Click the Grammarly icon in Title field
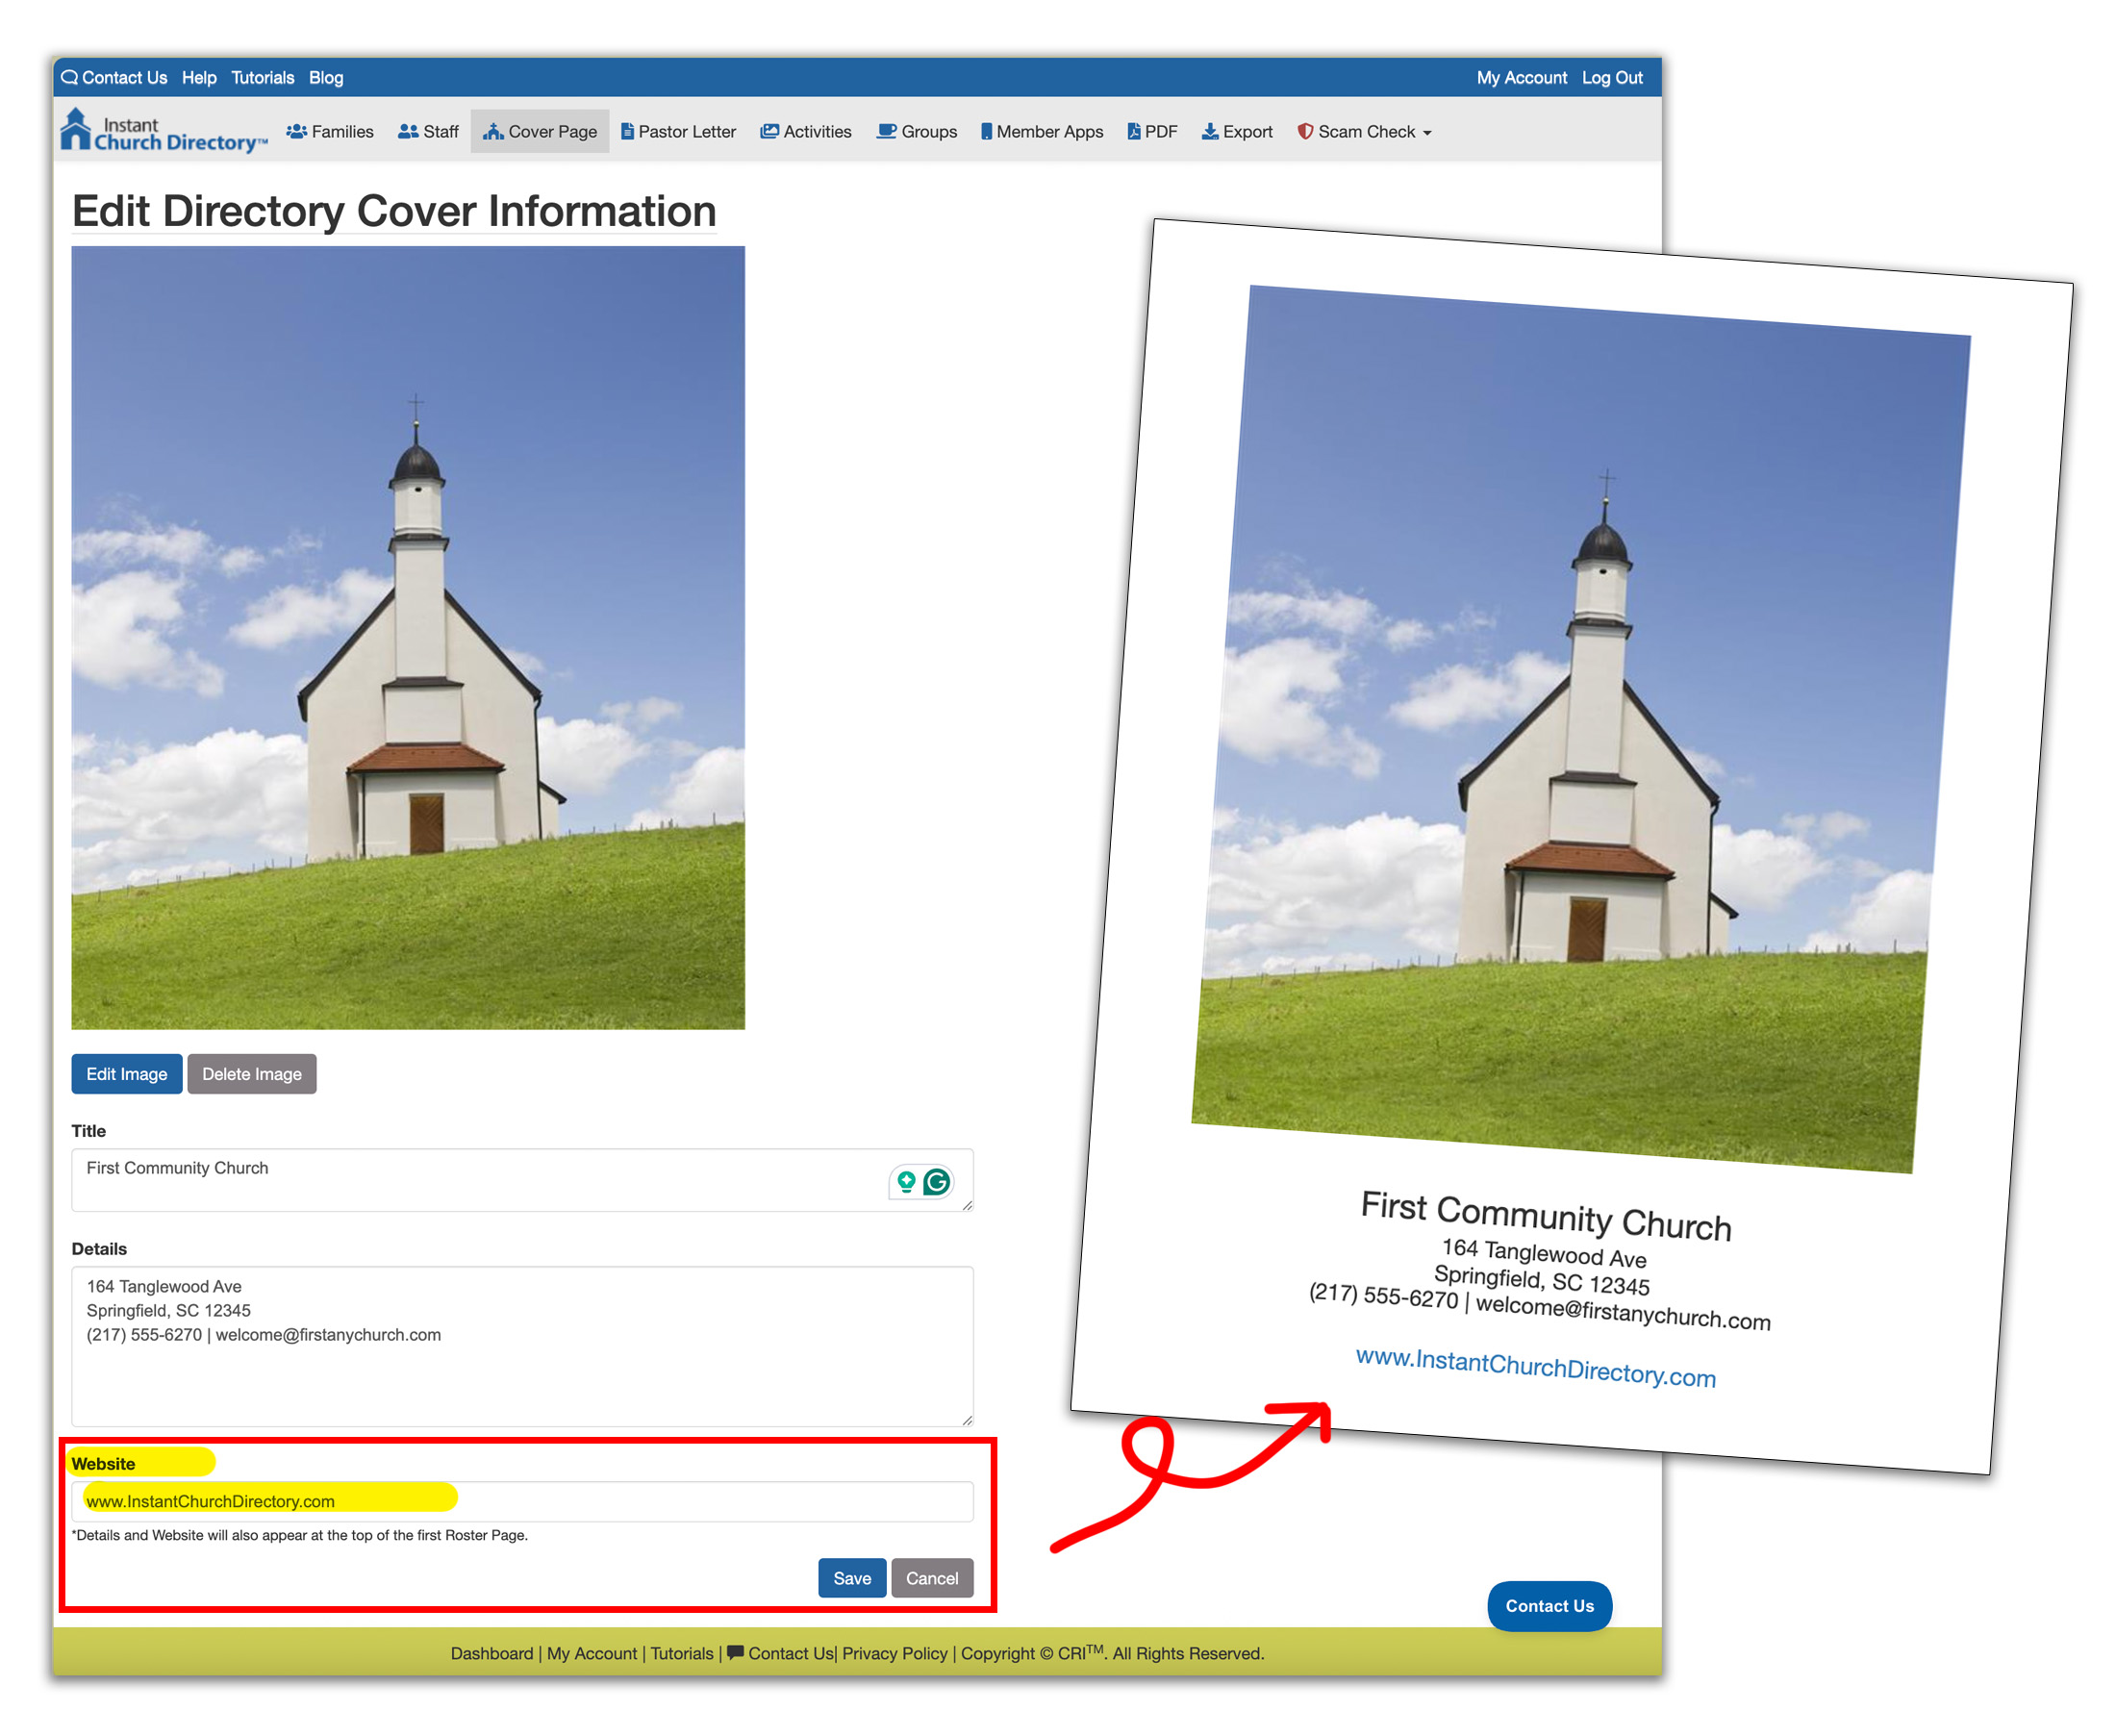The height and width of the screenshot is (1736, 2116). point(936,1182)
